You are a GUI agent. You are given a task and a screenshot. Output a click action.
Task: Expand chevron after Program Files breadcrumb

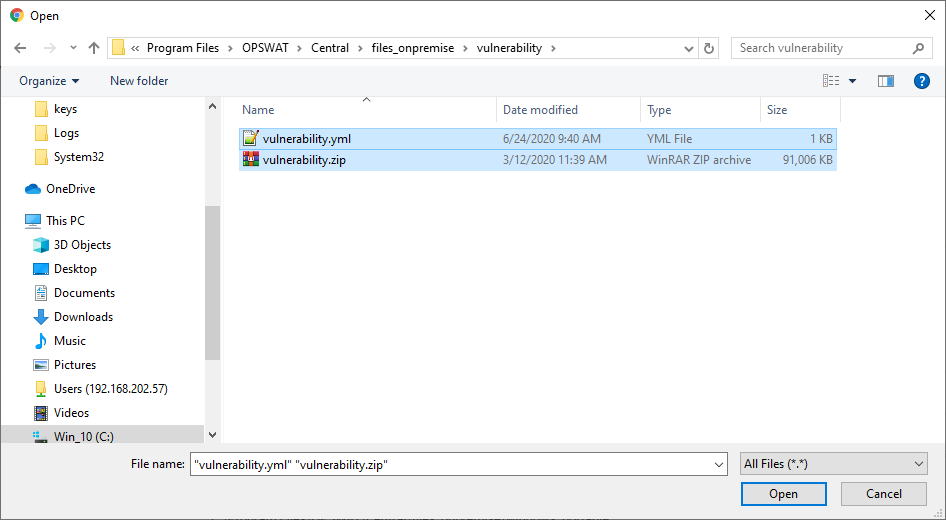click(230, 48)
